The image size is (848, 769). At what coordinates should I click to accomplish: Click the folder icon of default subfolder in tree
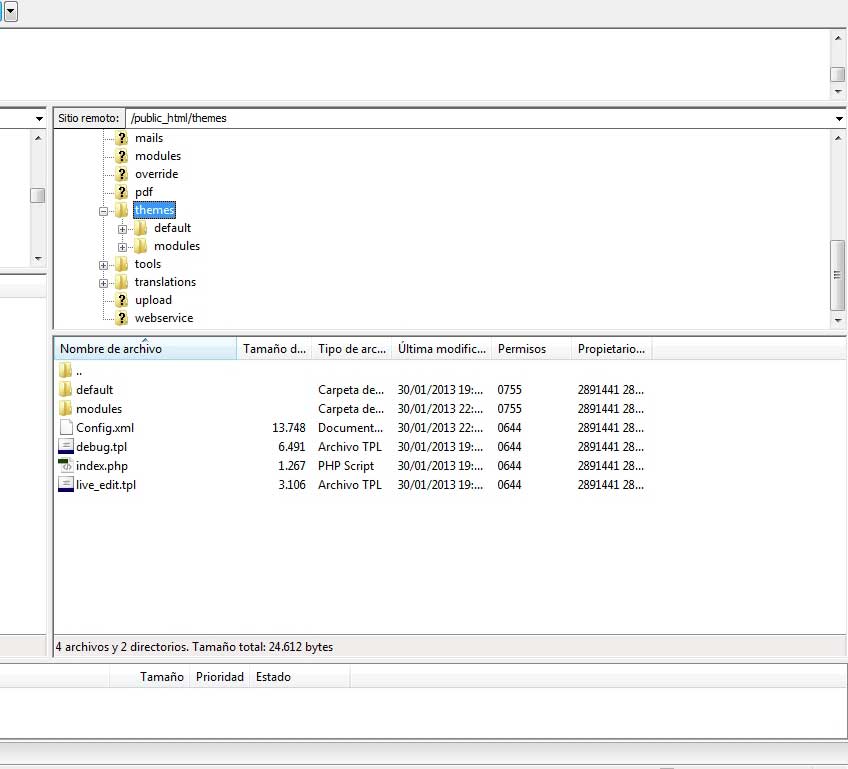(x=141, y=228)
